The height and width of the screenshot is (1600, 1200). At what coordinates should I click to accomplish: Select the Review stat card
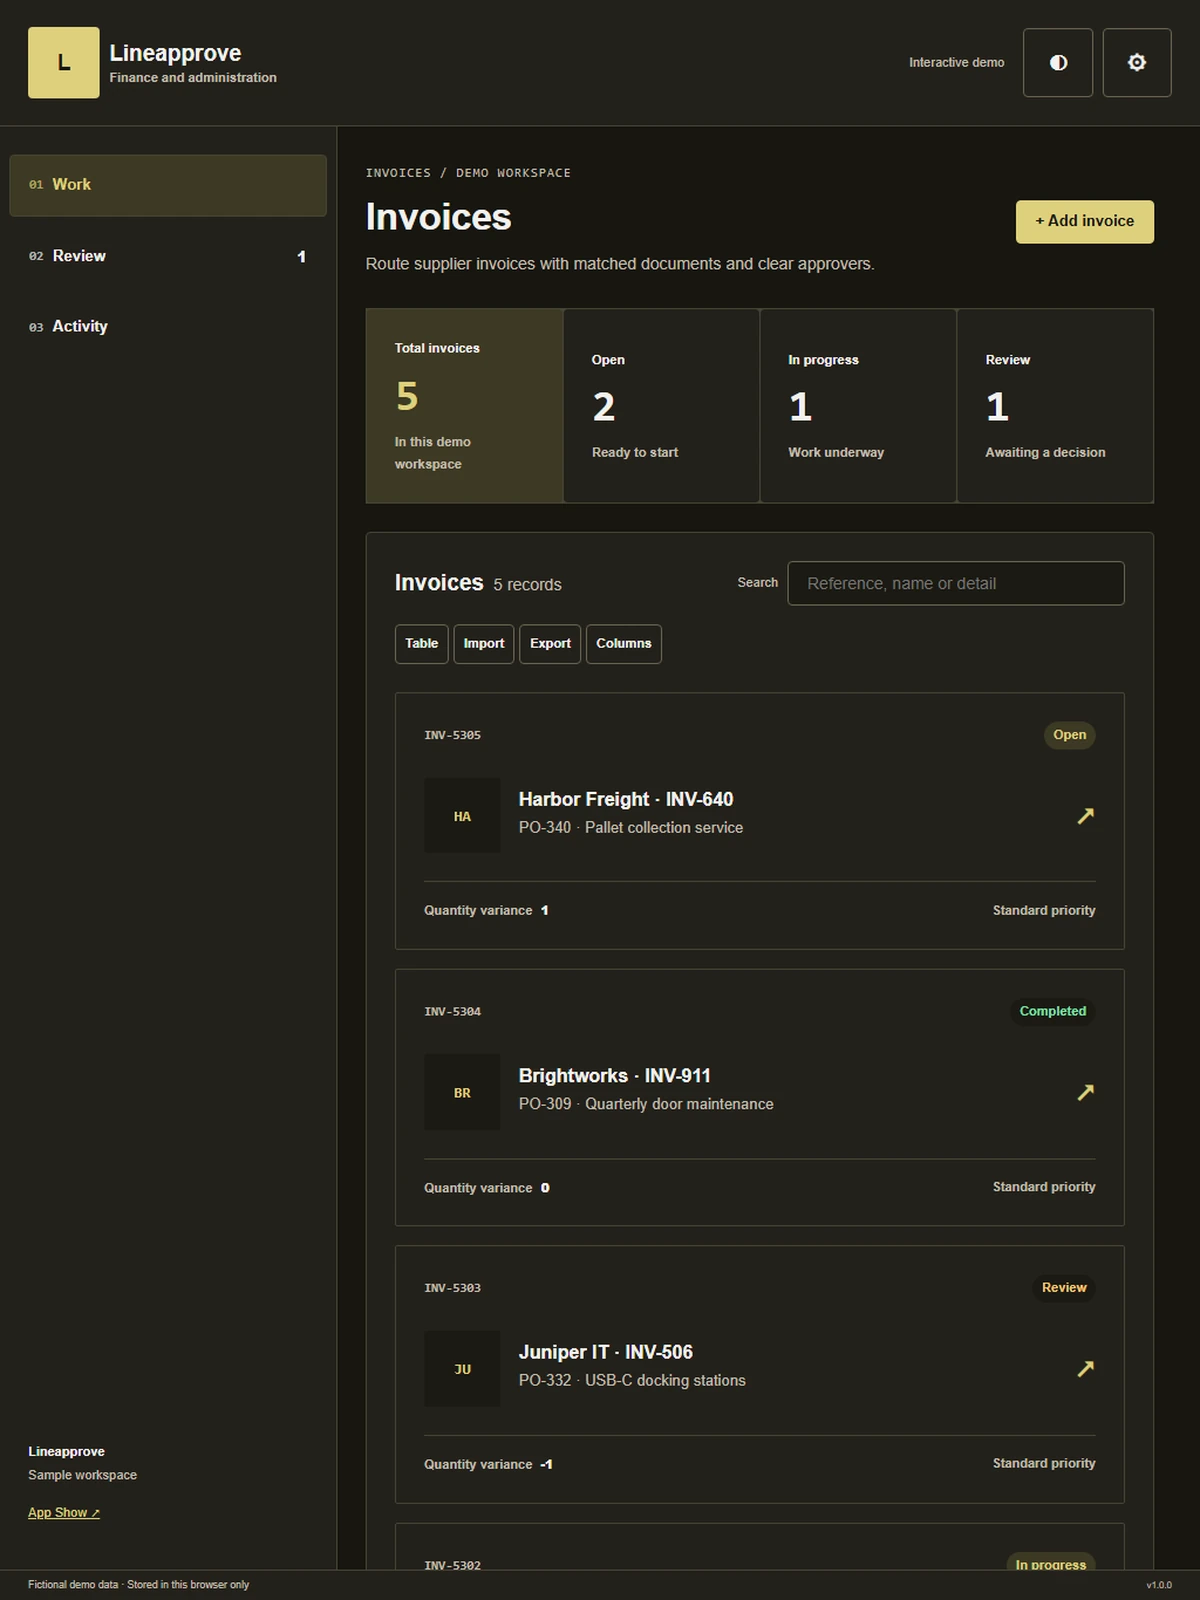pos(1055,405)
